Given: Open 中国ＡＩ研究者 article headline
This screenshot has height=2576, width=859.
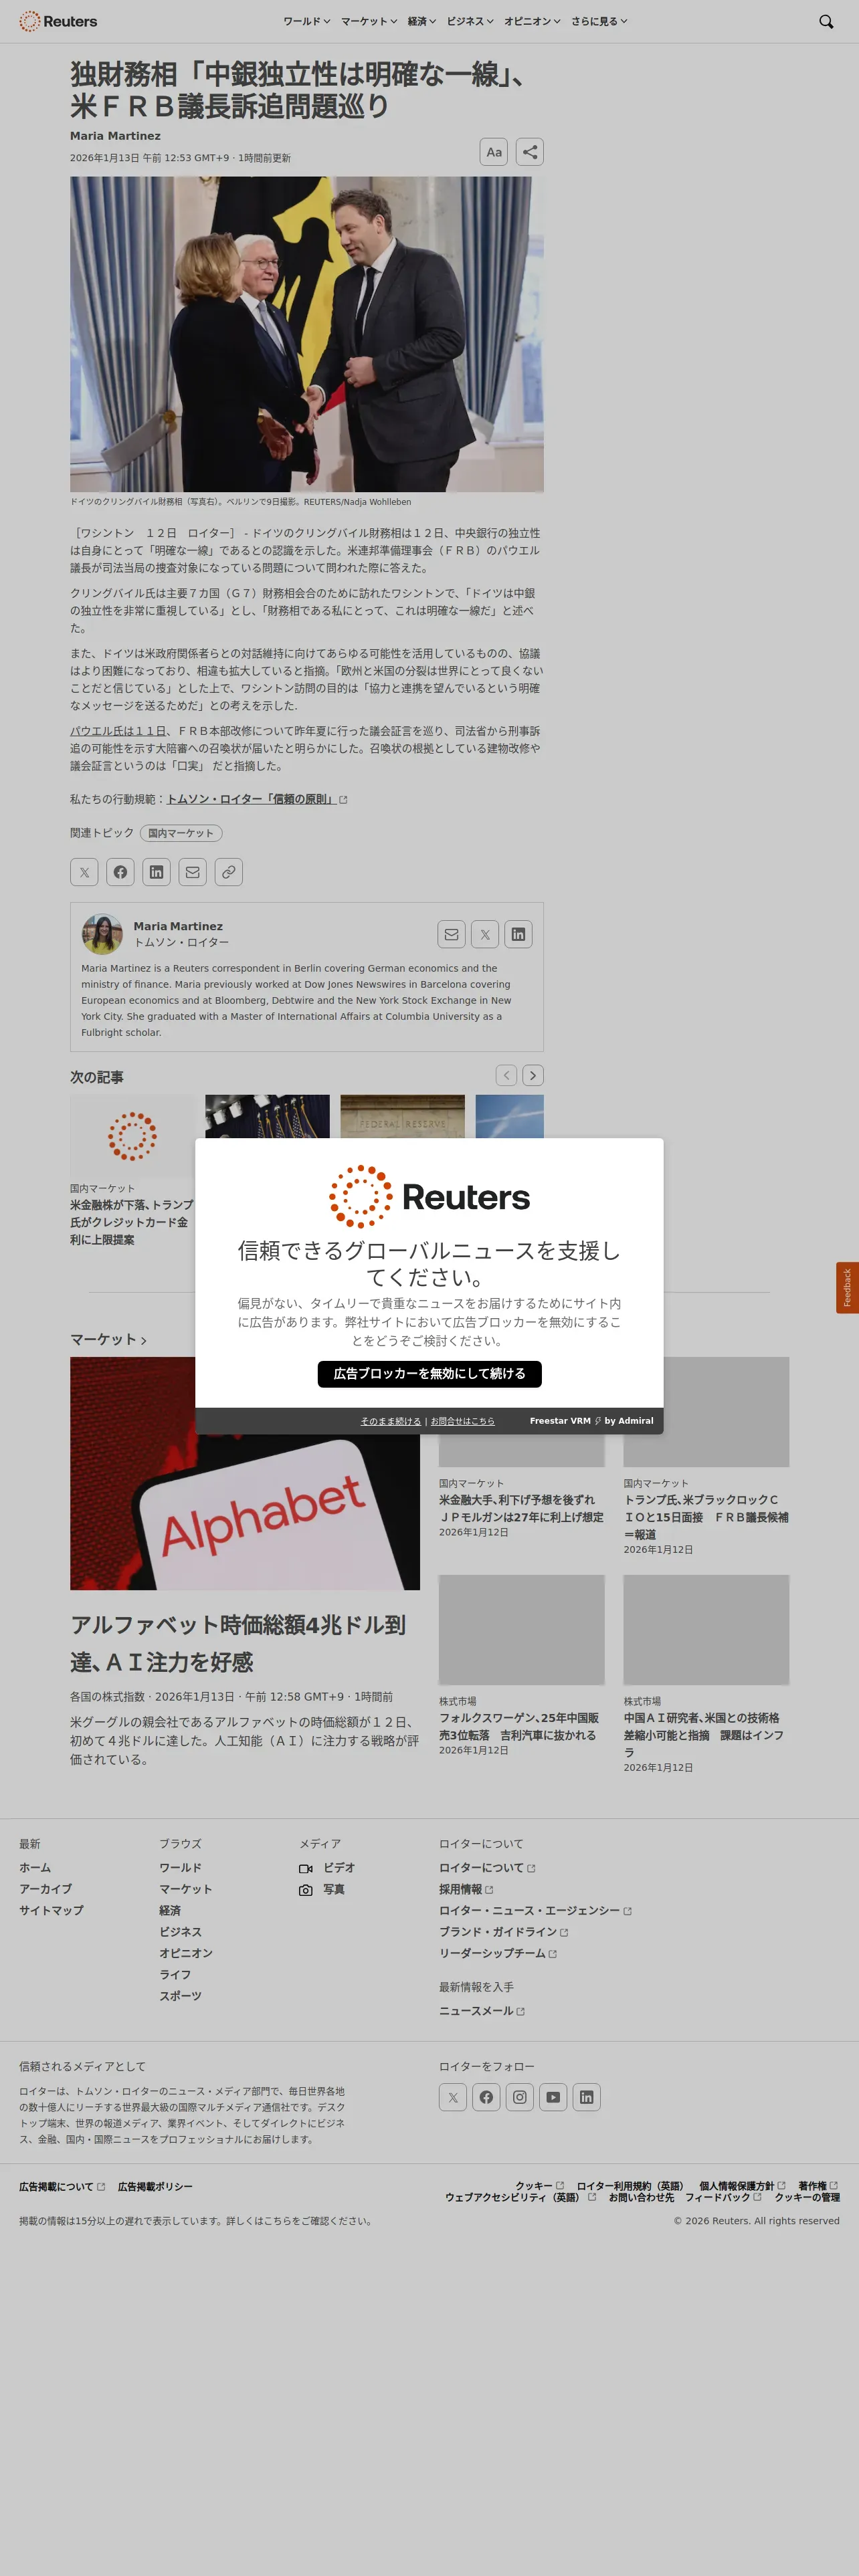Looking at the screenshot, I should pyautogui.click(x=704, y=1735).
